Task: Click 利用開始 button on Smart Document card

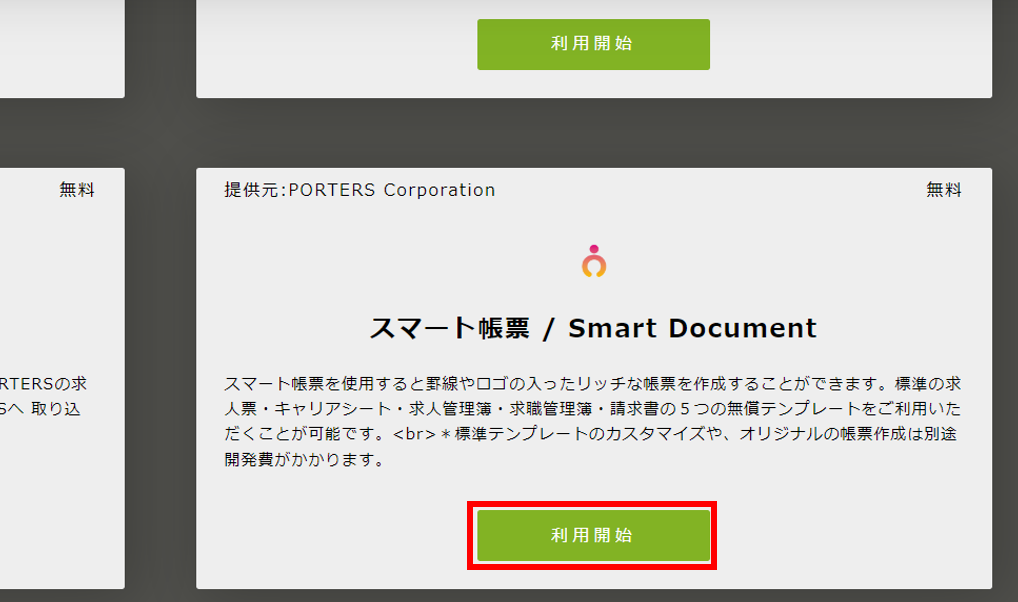Action: (x=593, y=535)
